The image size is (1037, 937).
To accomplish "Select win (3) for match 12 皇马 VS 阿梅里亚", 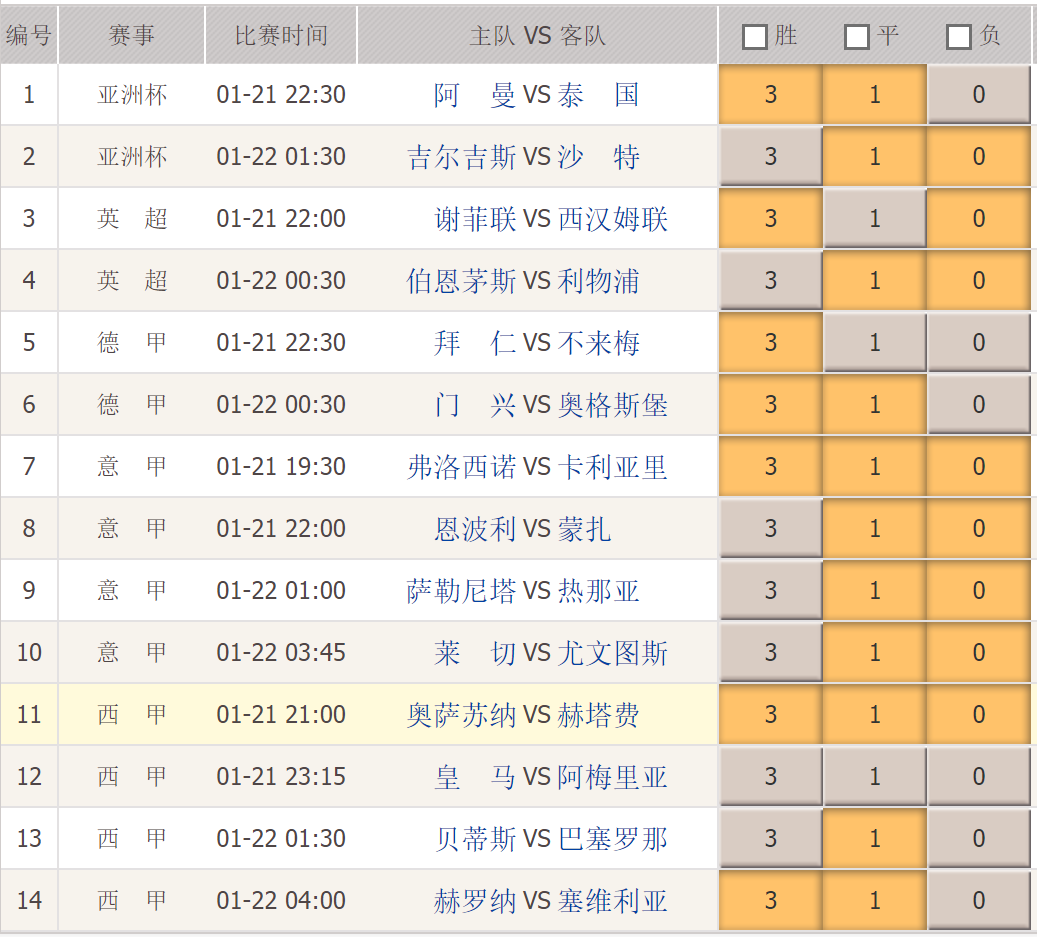I will tap(771, 776).
